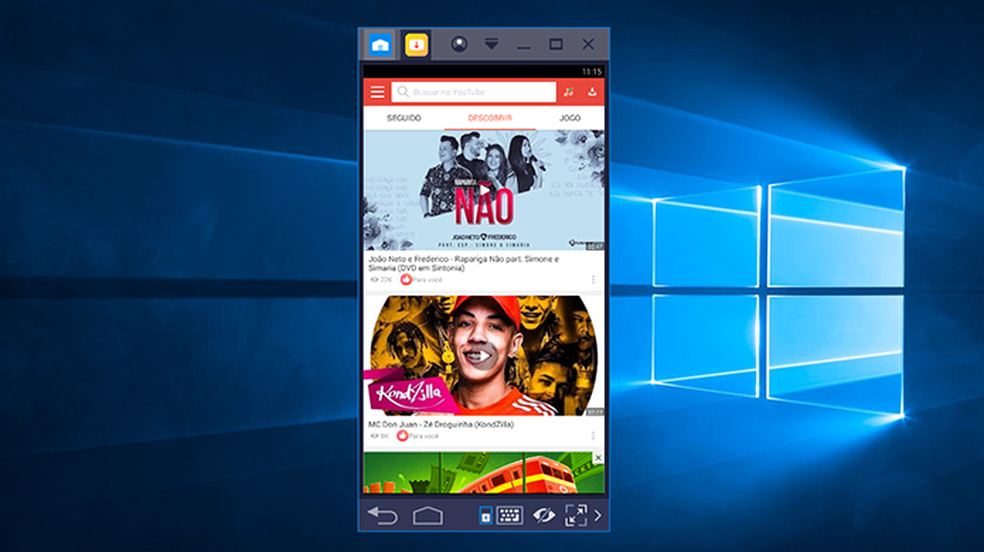Close the banner ad at the bottom
The width and height of the screenshot is (984, 552).
(x=598, y=458)
